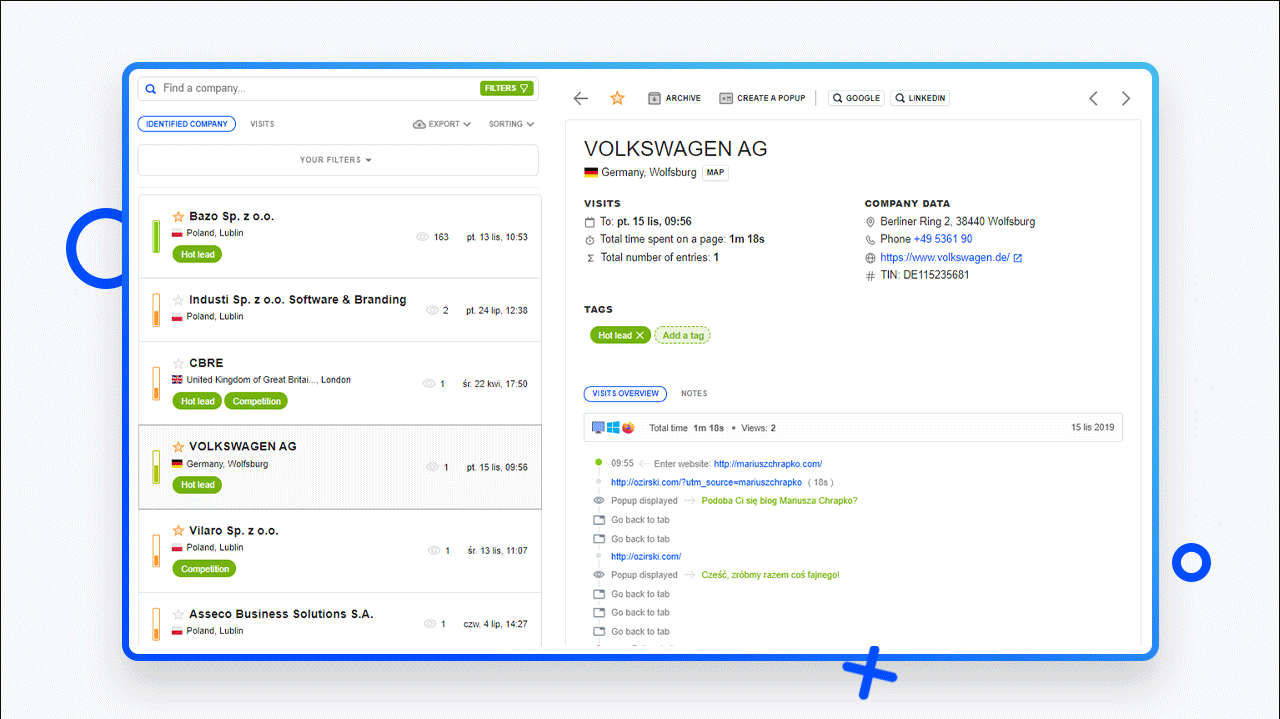Toggle the favorite star for Bazo Sp. z o.o.
The image size is (1280, 719).
pyautogui.click(x=178, y=216)
